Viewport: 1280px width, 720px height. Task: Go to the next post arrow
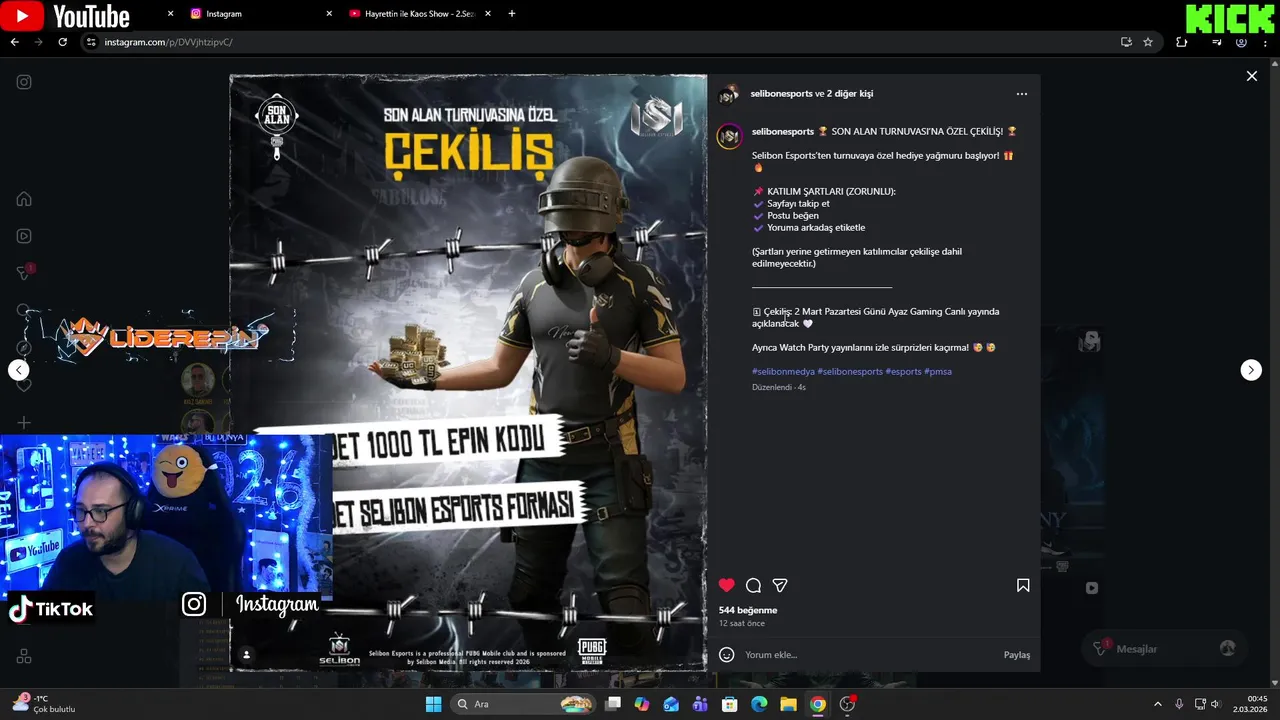(x=1251, y=370)
